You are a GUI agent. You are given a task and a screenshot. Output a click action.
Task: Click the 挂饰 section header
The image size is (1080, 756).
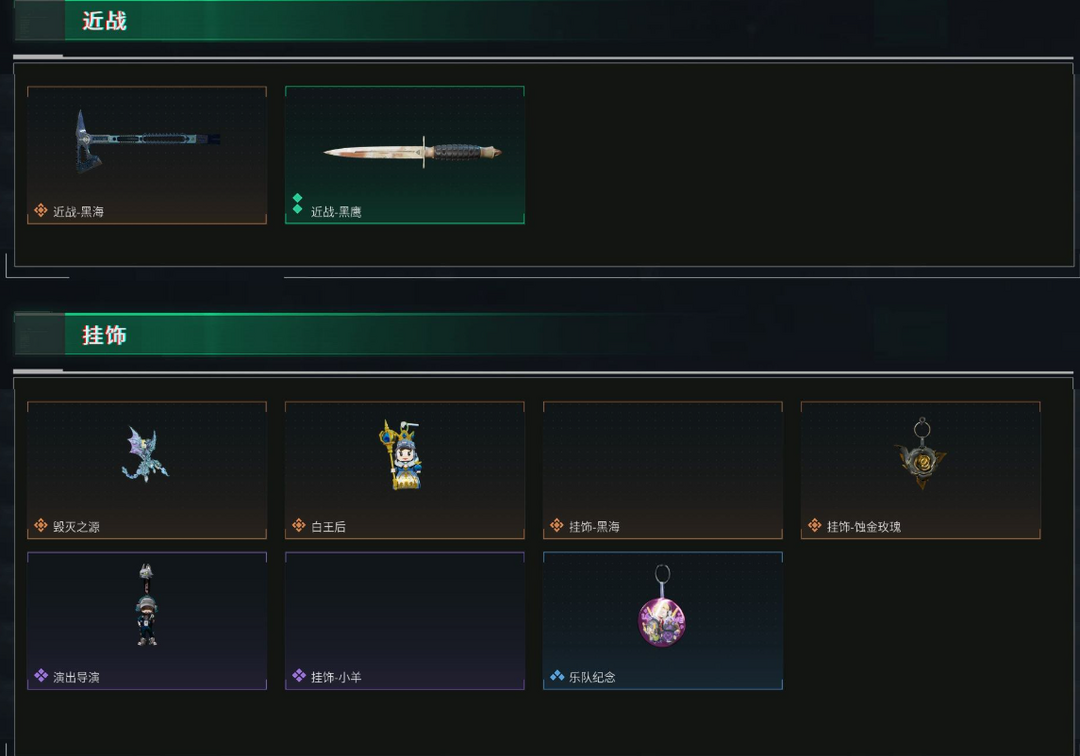pyautogui.click(x=105, y=335)
